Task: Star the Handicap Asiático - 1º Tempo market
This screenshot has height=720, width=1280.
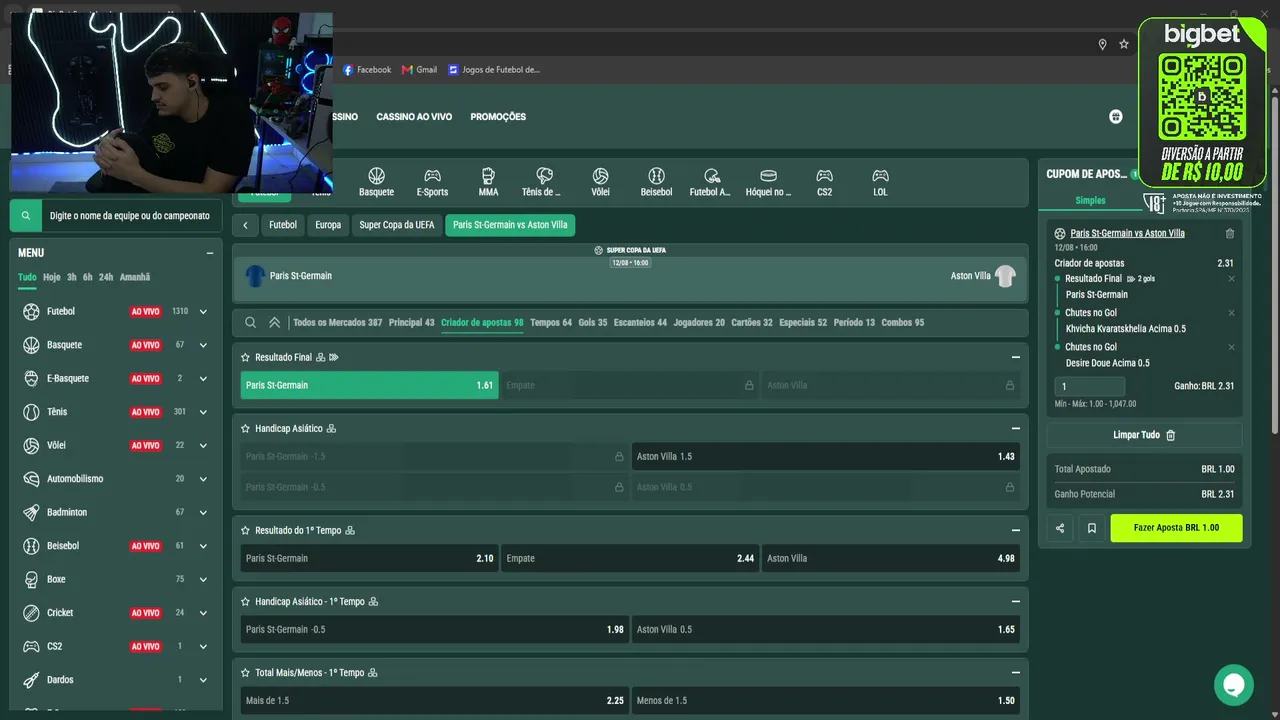Action: (x=245, y=601)
